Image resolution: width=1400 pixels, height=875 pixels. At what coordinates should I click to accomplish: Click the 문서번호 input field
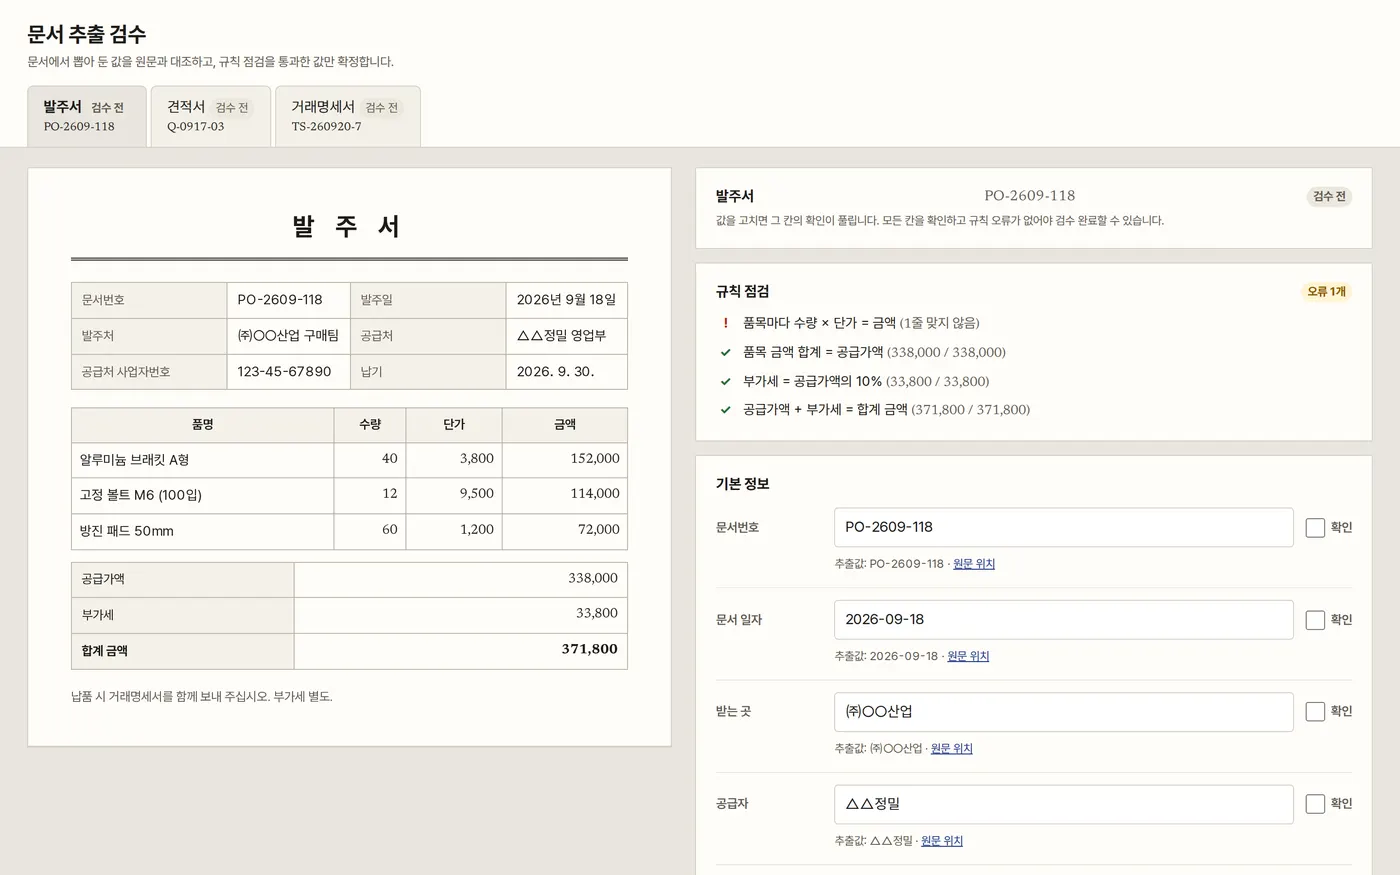click(1063, 527)
